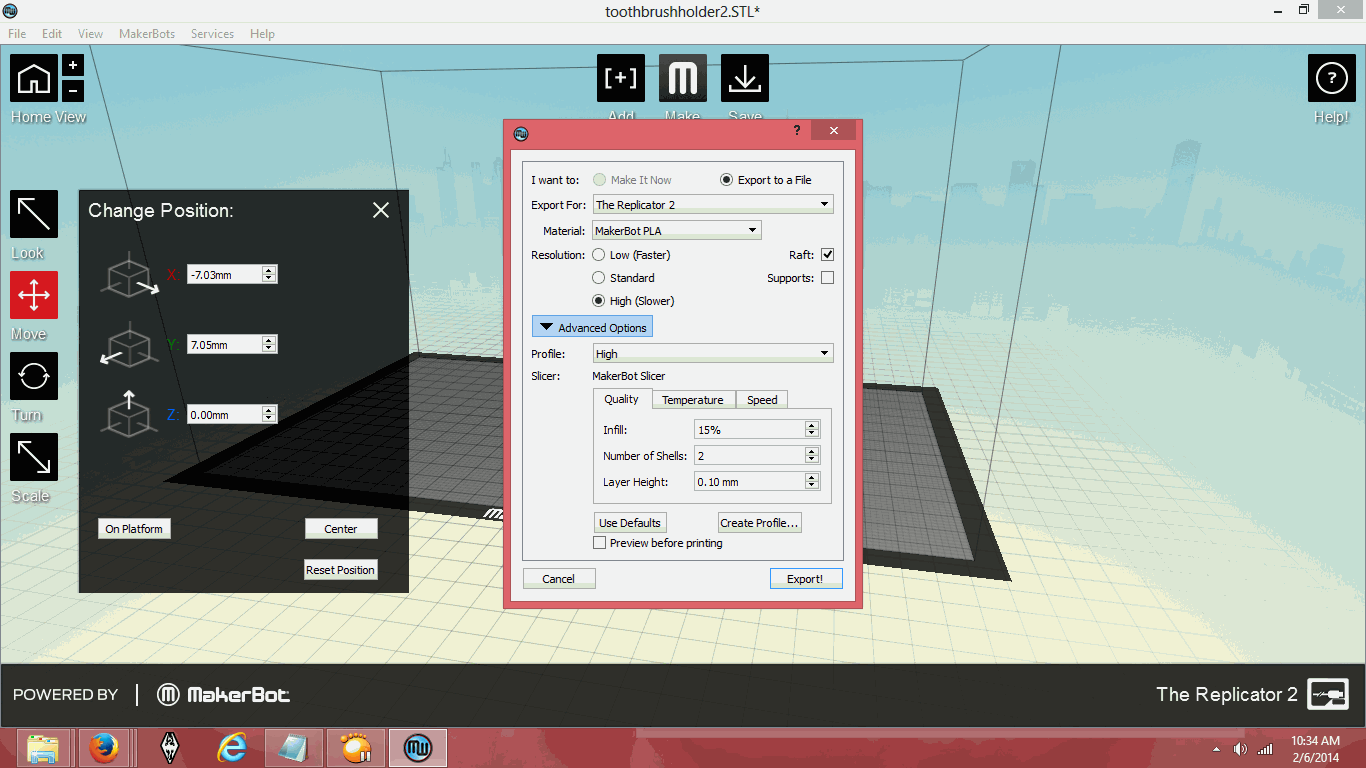The width and height of the screenshot is (1366, 768).
Task: Click the MakerWare taskbar icon
Action: click(x=417, y=748)
